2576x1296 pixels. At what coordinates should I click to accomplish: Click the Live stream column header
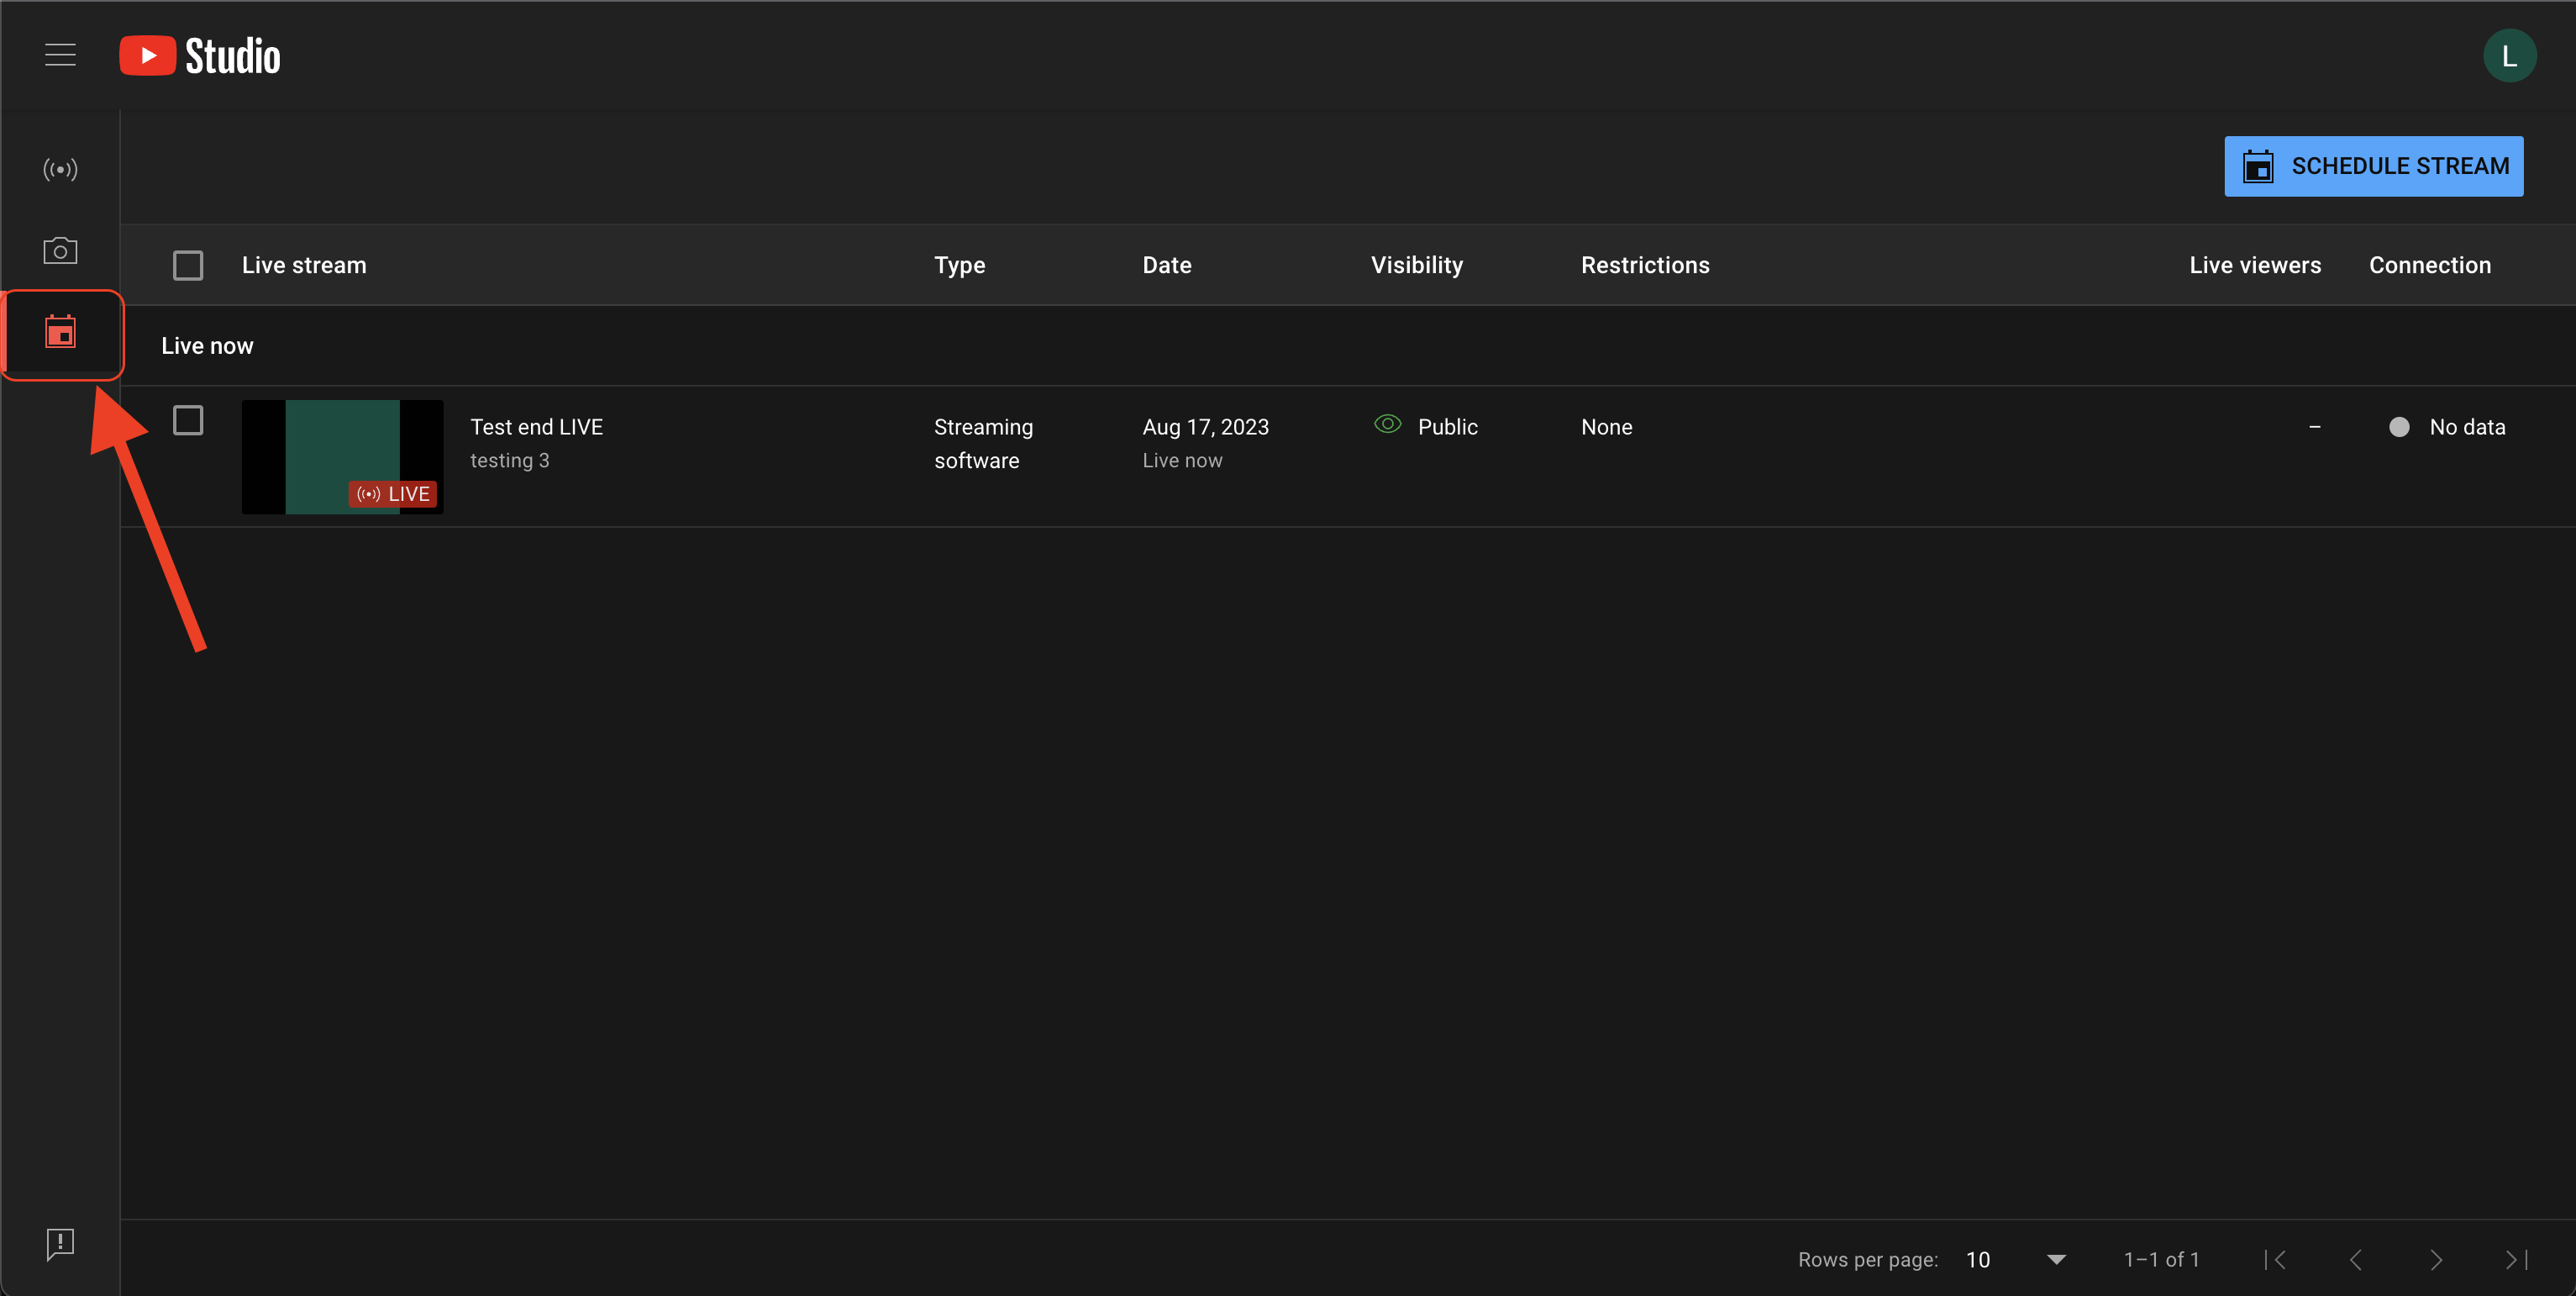click(304, 265)
